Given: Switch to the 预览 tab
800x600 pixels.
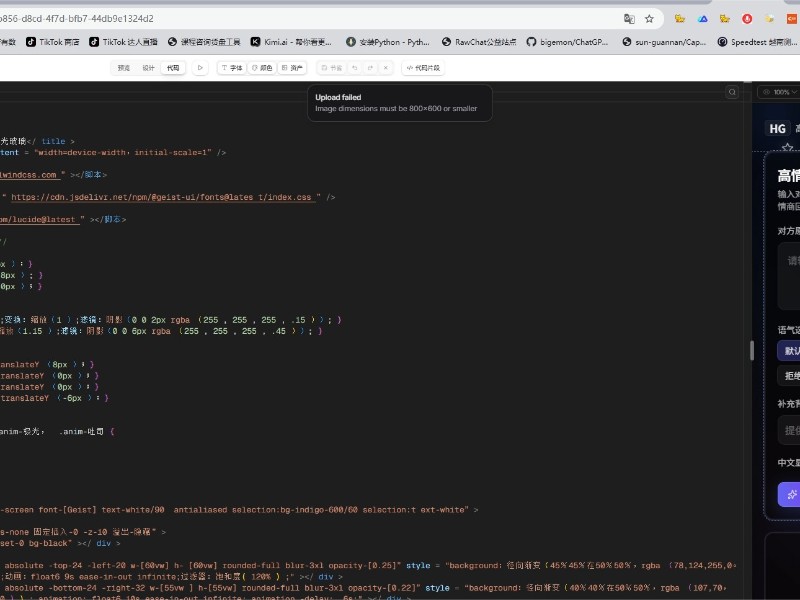Looking at the screenshot, I should (x=124, y=68).
